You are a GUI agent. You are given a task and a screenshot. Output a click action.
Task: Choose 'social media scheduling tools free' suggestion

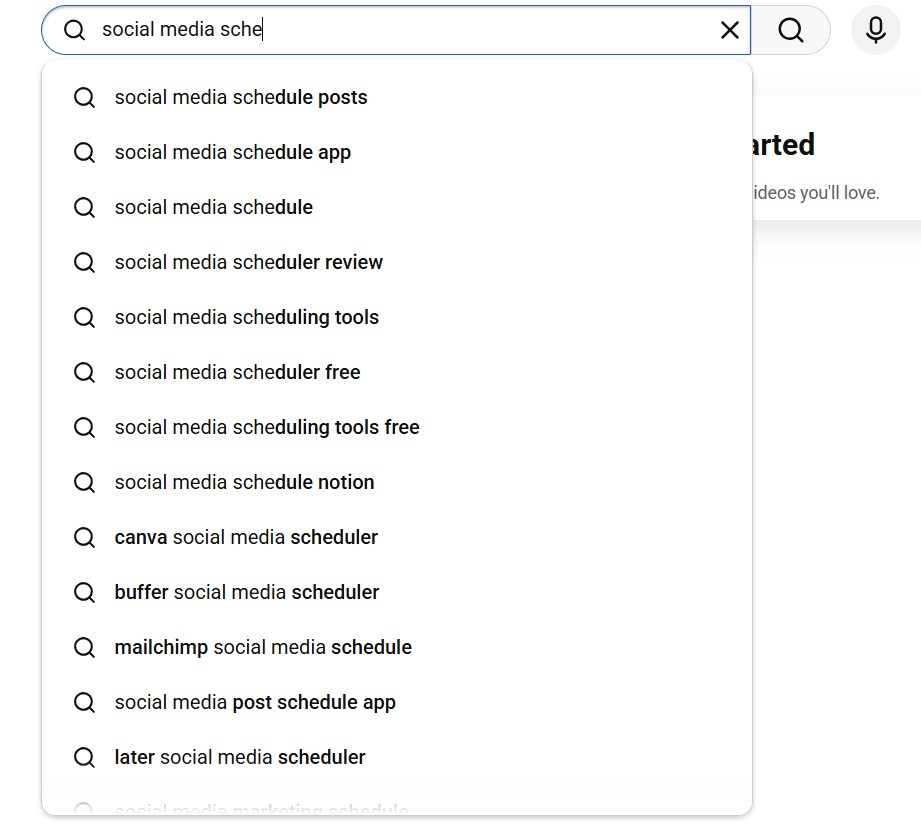pyautogui.click(x=267, y=427)
